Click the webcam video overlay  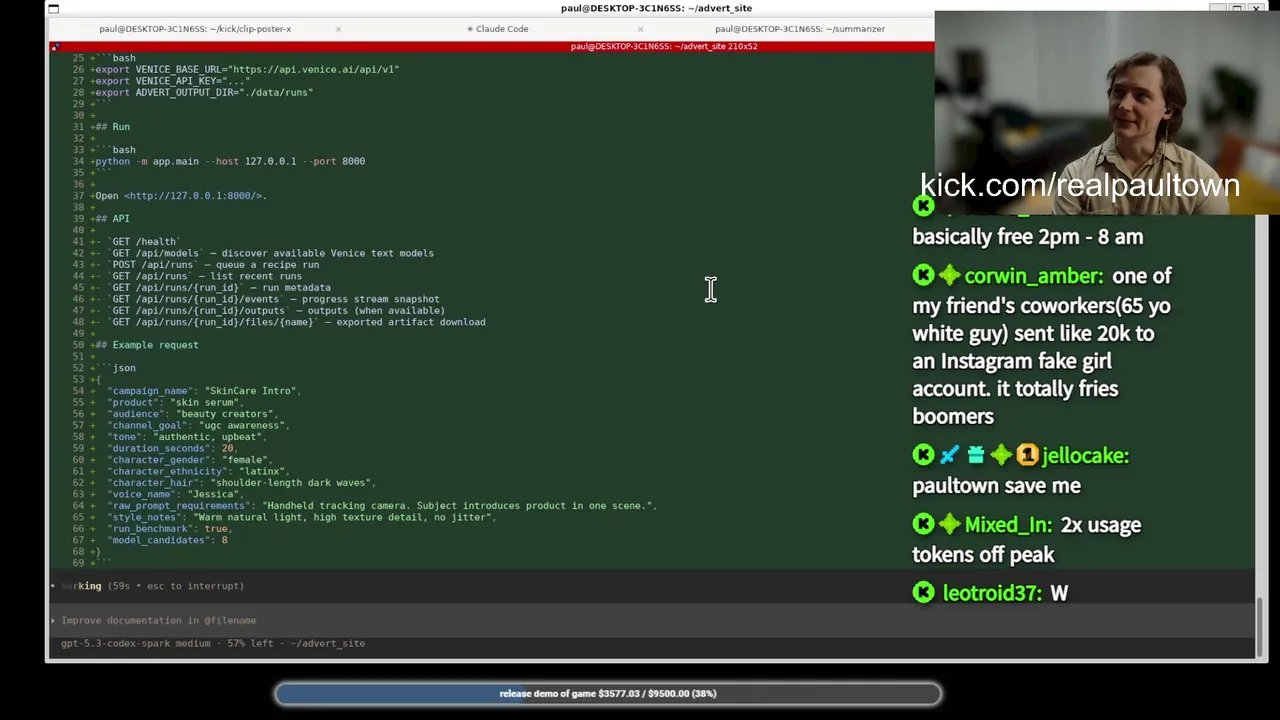tap(1107, 112)
